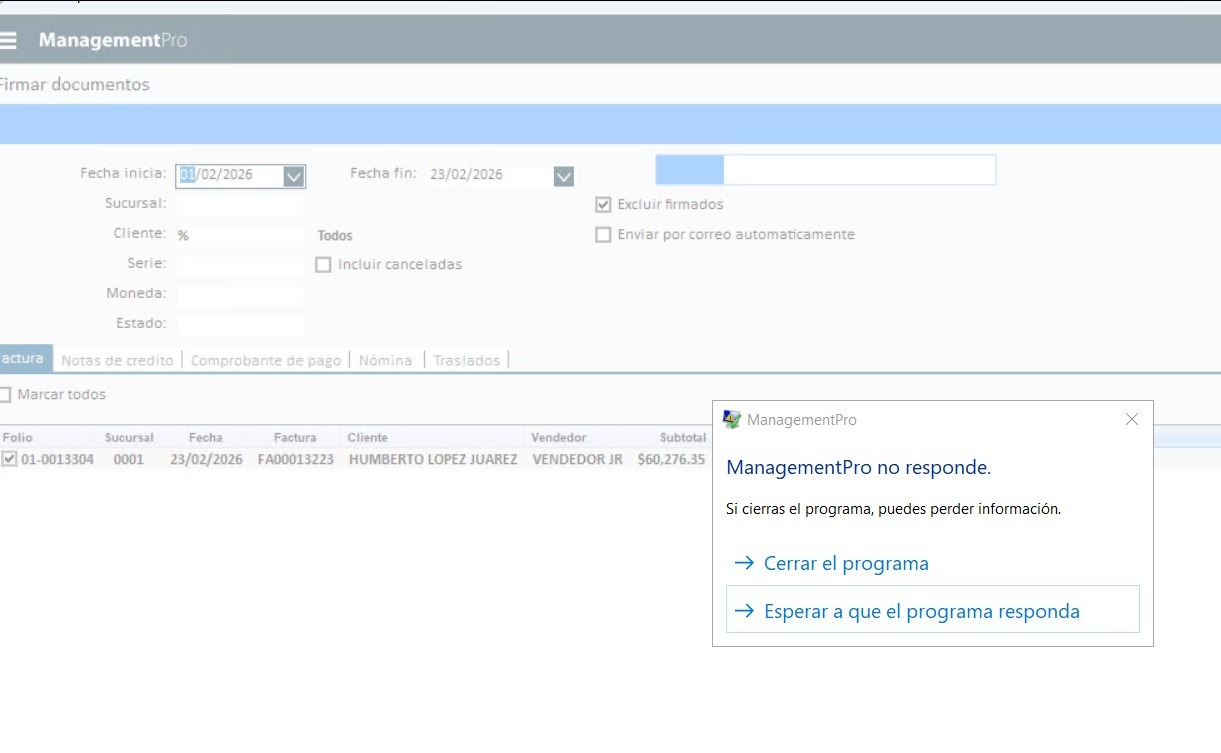Open the hamburger menu in ManagementPro header
Viewport: 1221px width, 753px height.
tap(9, 41)
